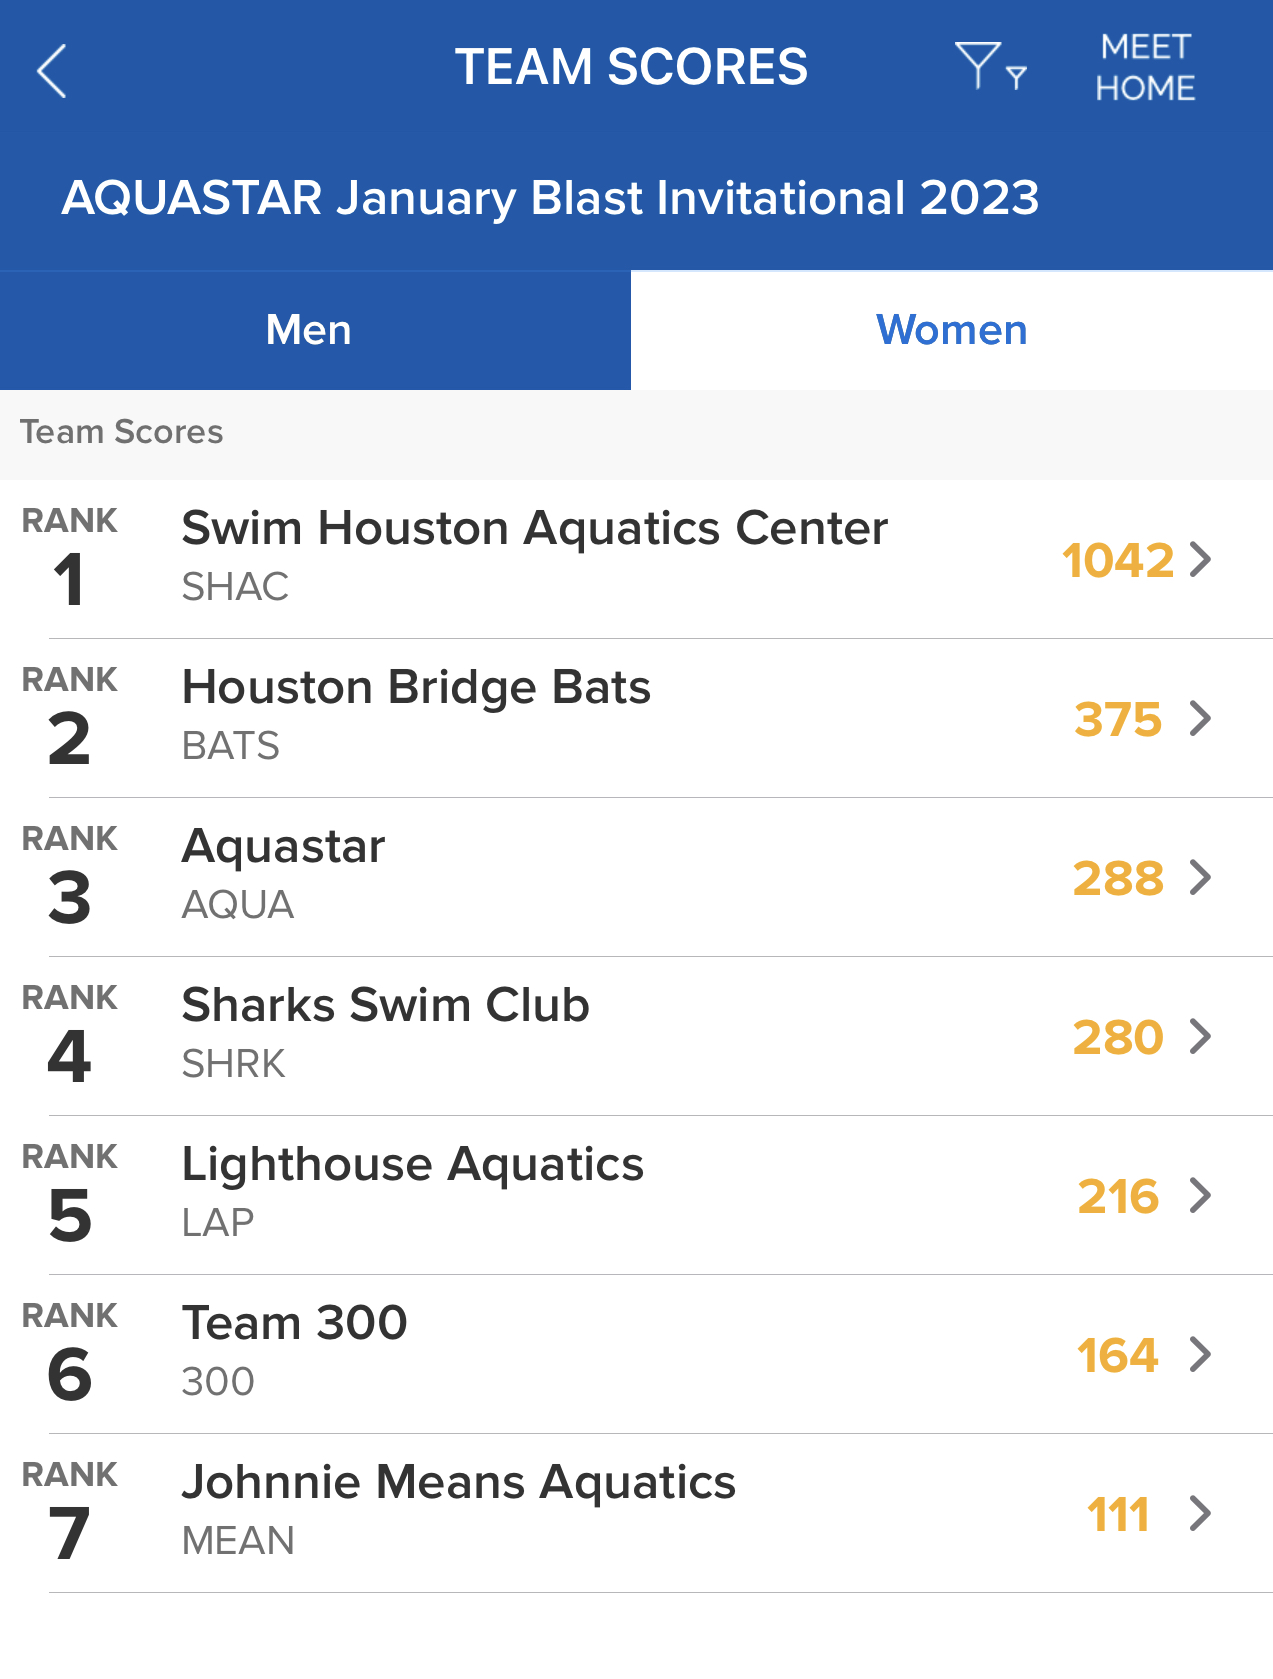Image resolution: width=1273 pixels, height=1679 pixels.
Task: Tap the 216 score for Lighthouse Aquatics
Action: [1117, 1196]
